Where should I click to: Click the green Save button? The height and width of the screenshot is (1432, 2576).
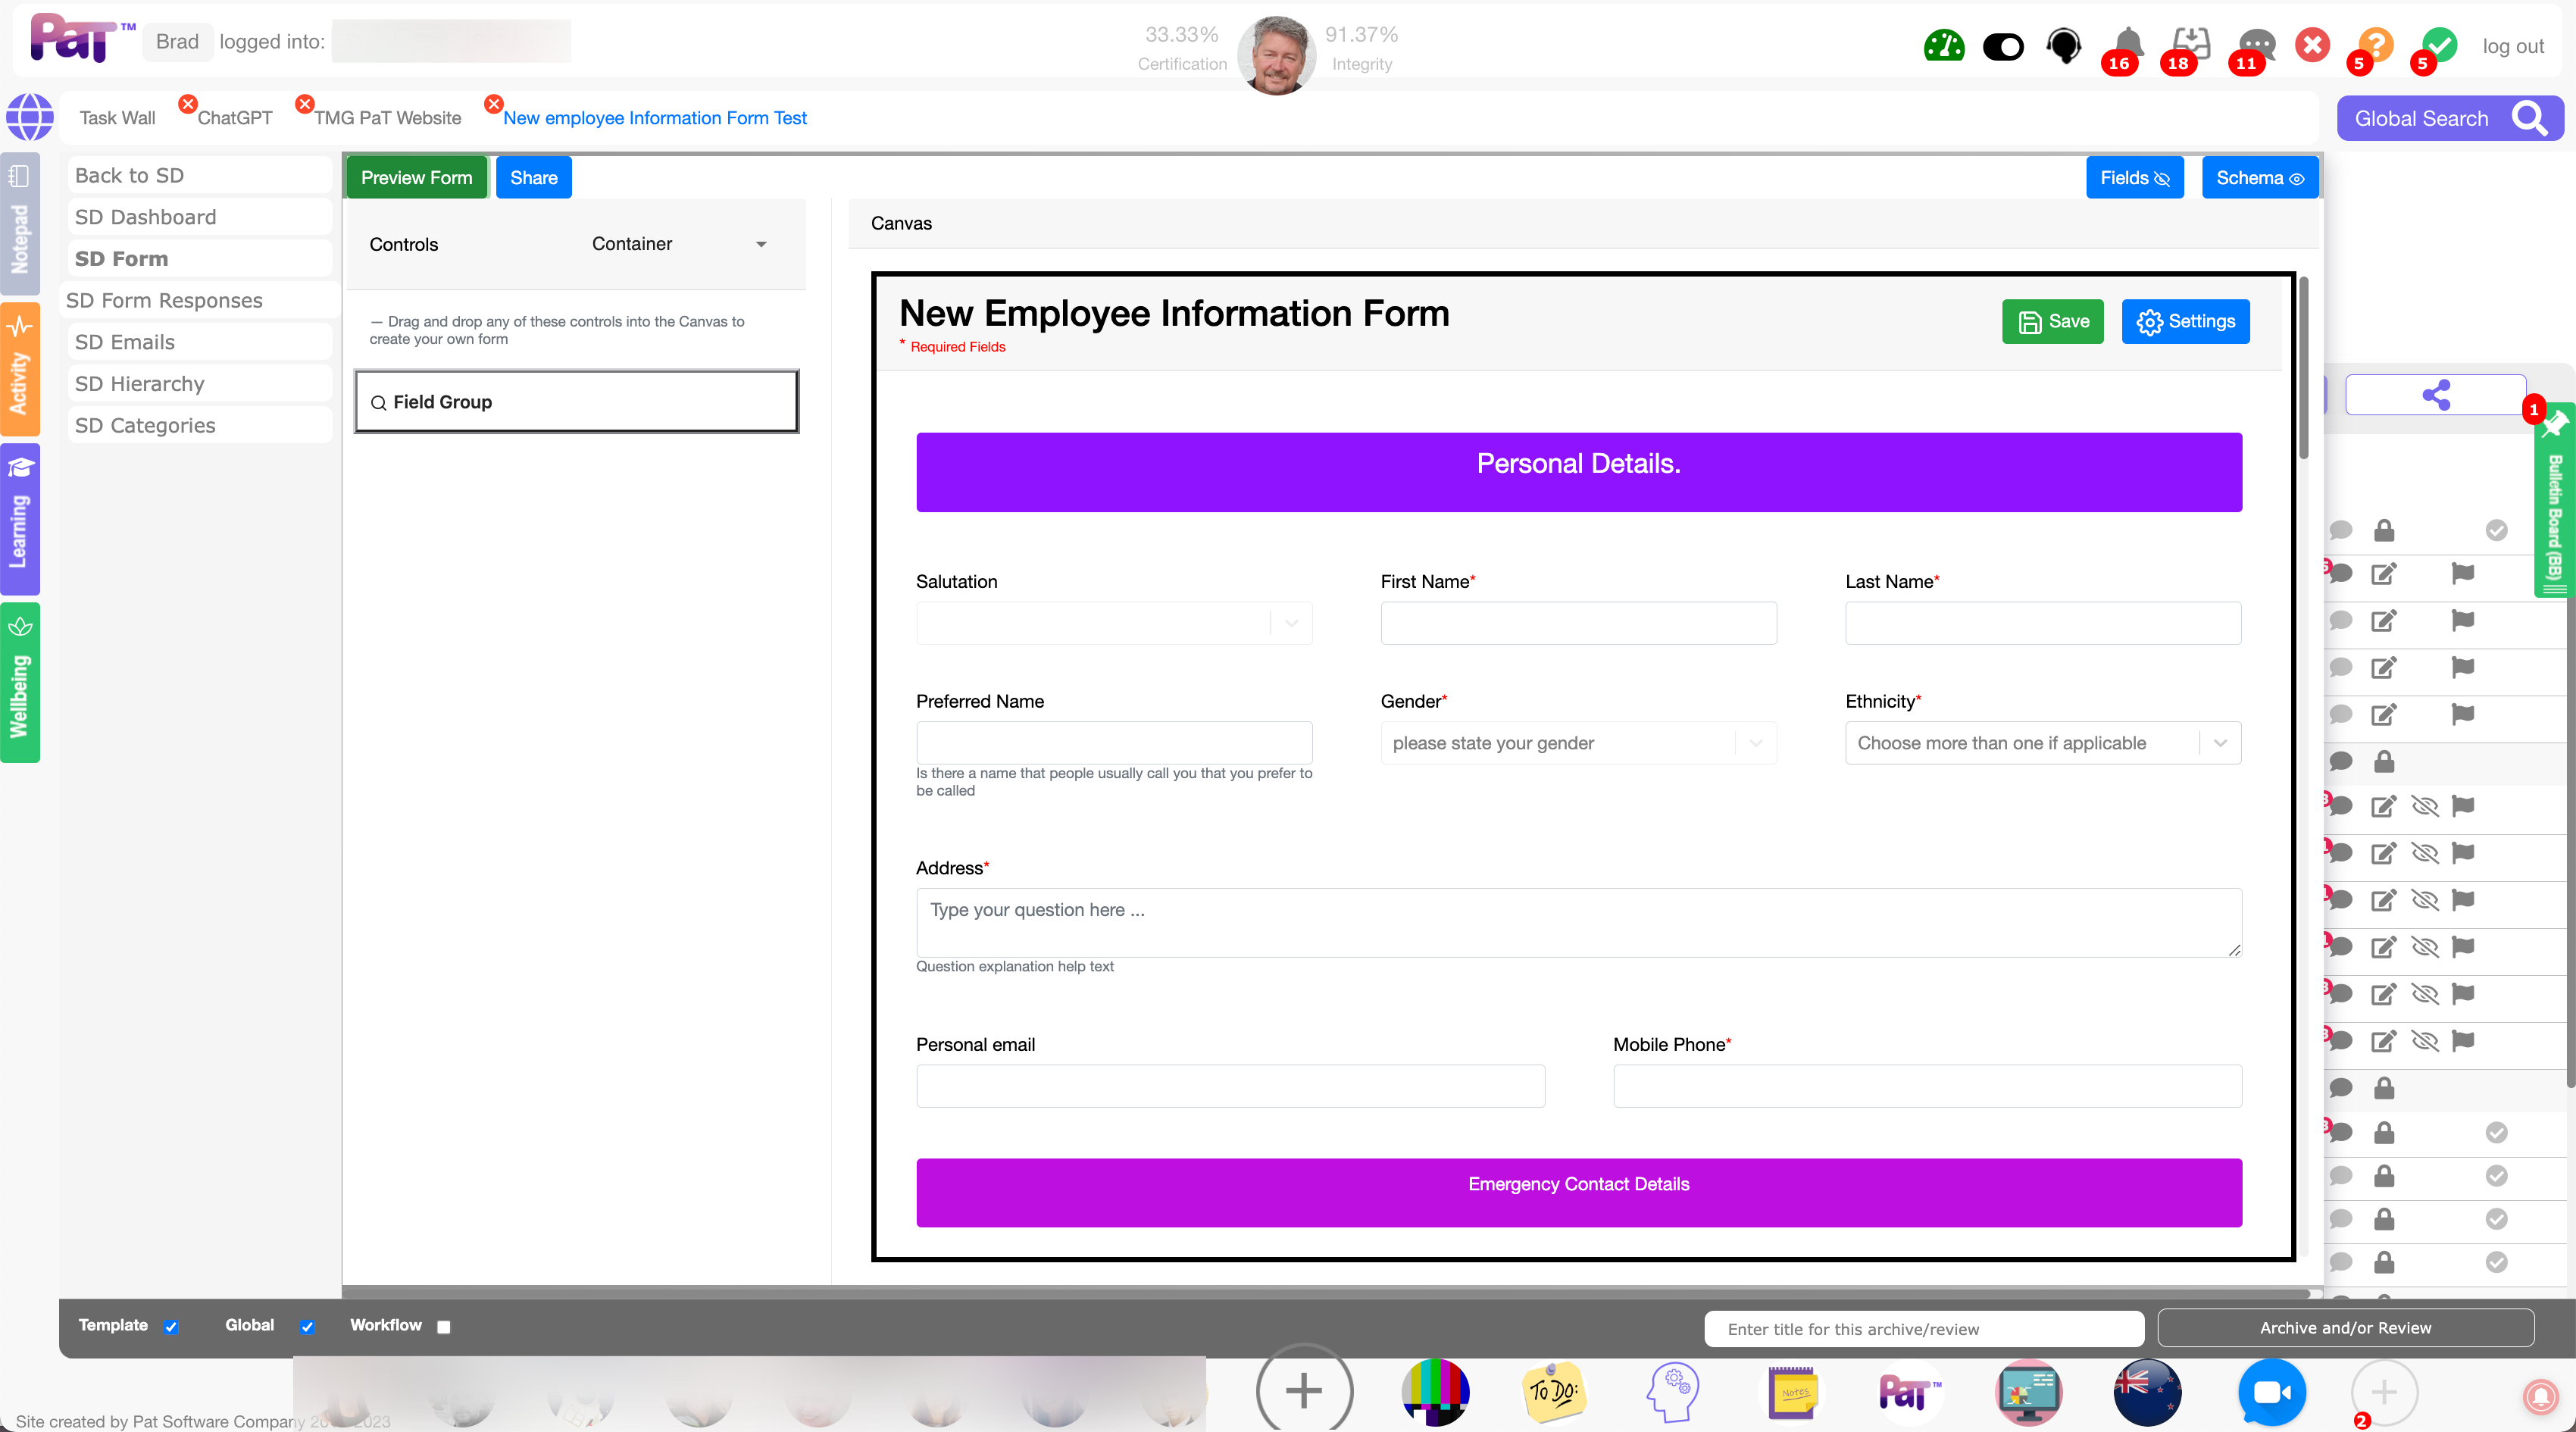coord(2052,322)
